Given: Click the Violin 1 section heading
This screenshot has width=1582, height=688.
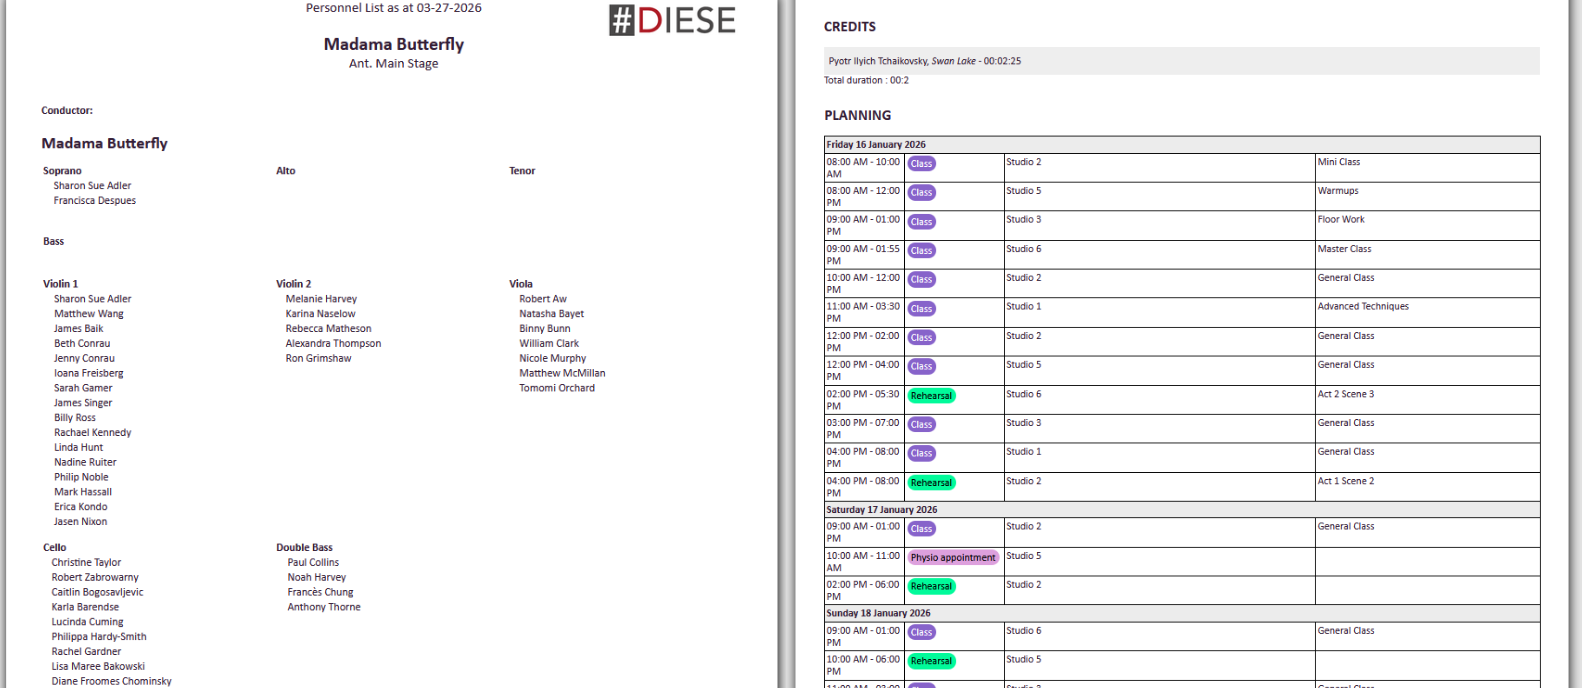Looking at the screenshot, I should 60,284.
